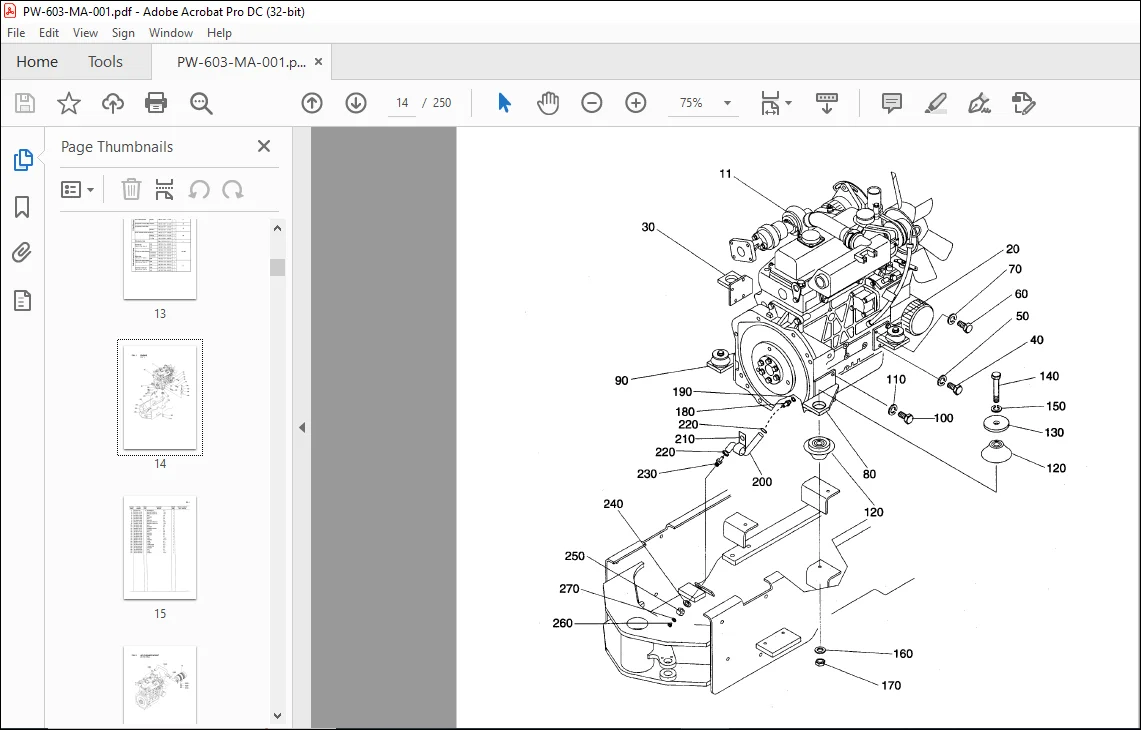Open Page Thumbnails panel in sidebar
This screenshot has width=1141, height=730.
pos(23,159)
